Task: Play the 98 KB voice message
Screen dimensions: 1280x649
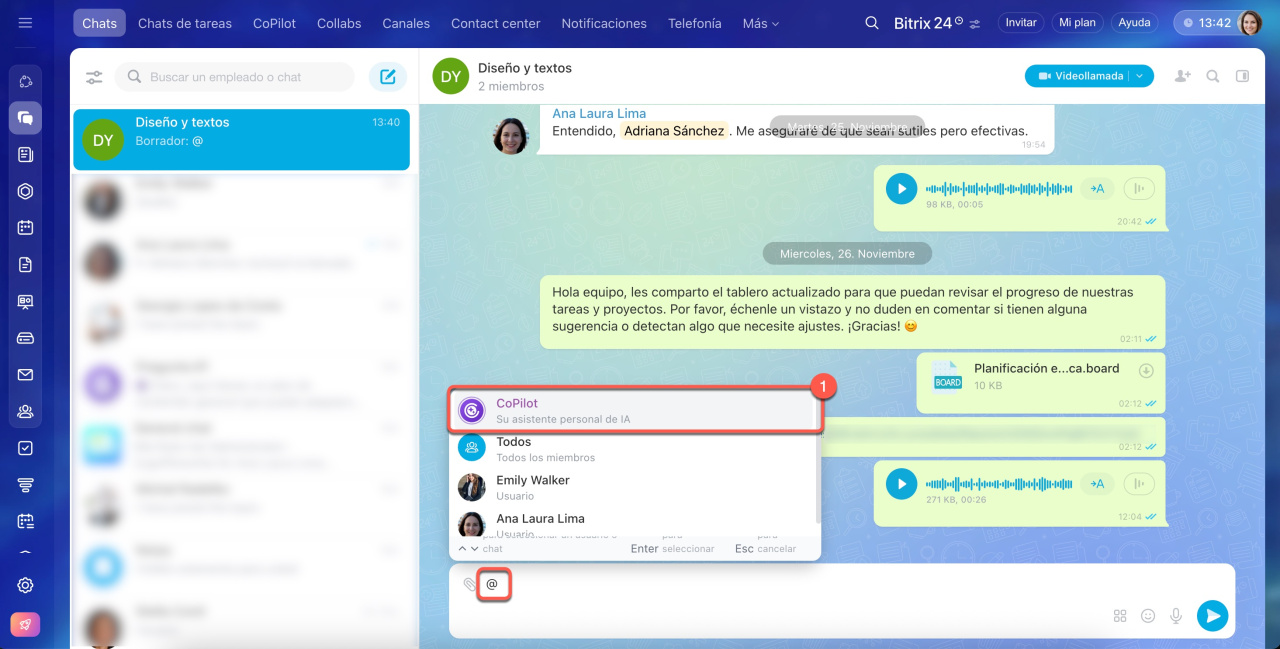Action: tap(901, 188)
